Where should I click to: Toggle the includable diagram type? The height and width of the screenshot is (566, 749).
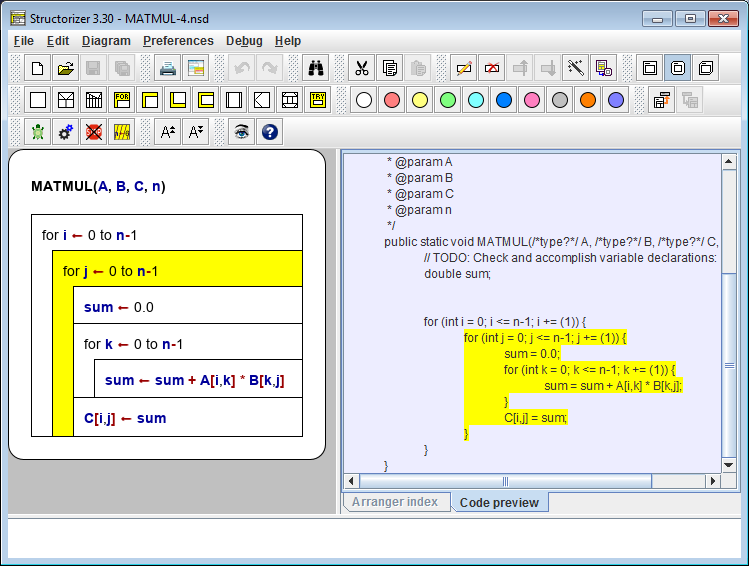click(706, 68)
